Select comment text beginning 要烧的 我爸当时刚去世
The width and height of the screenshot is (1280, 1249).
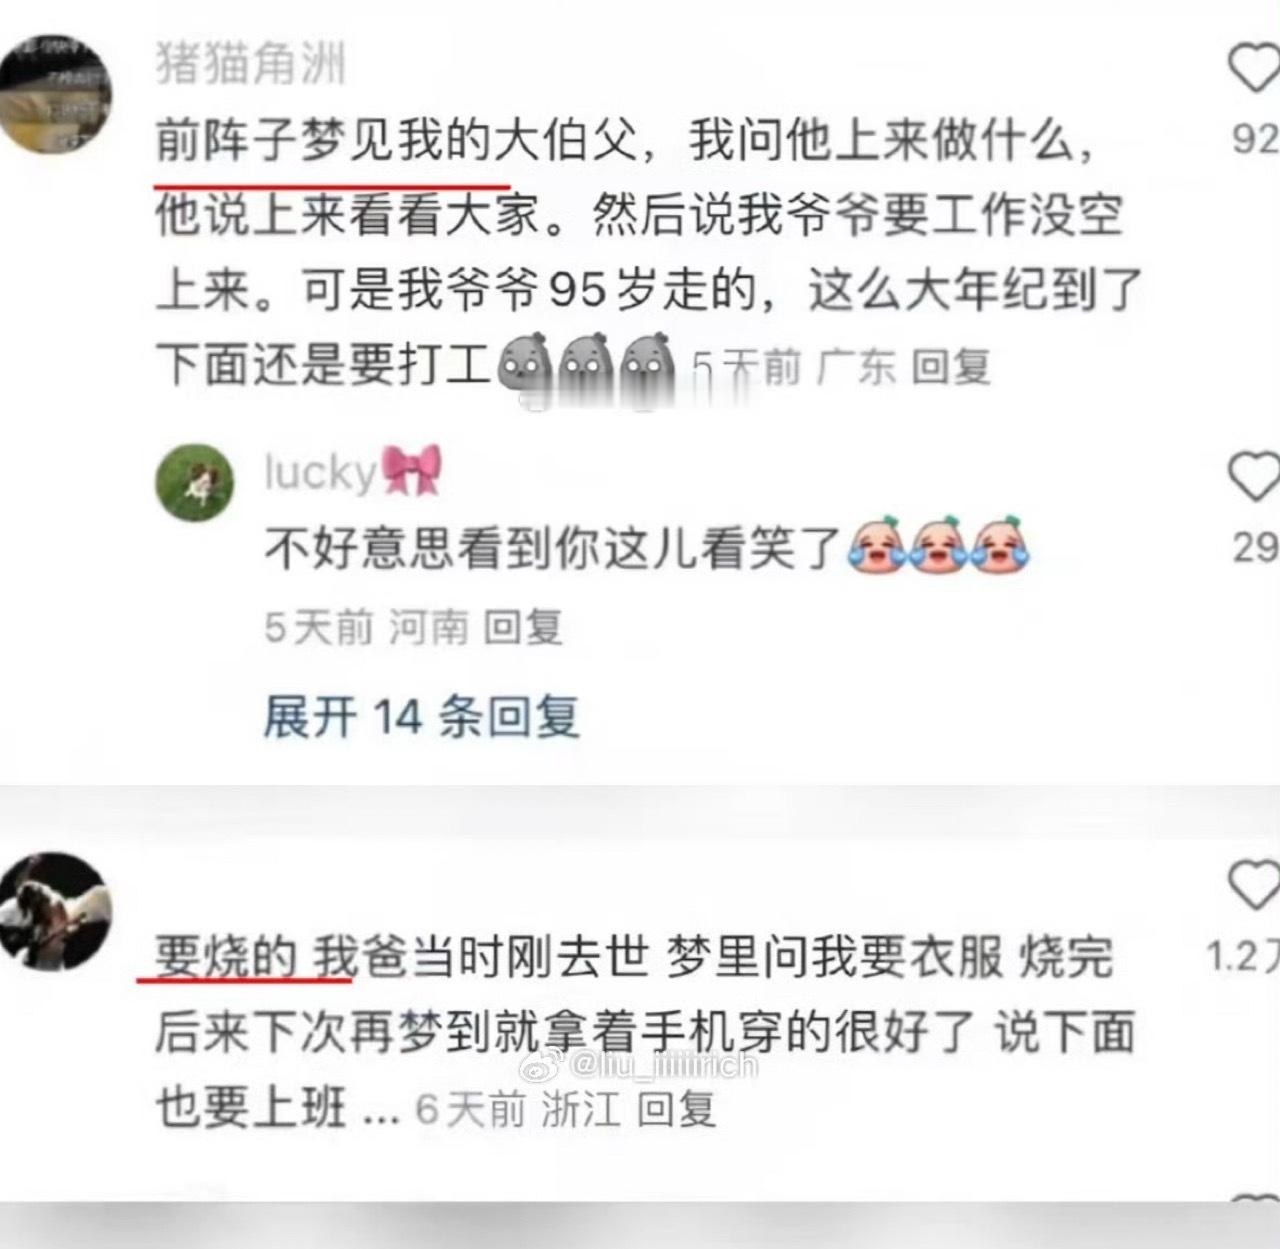(645, 1032)
